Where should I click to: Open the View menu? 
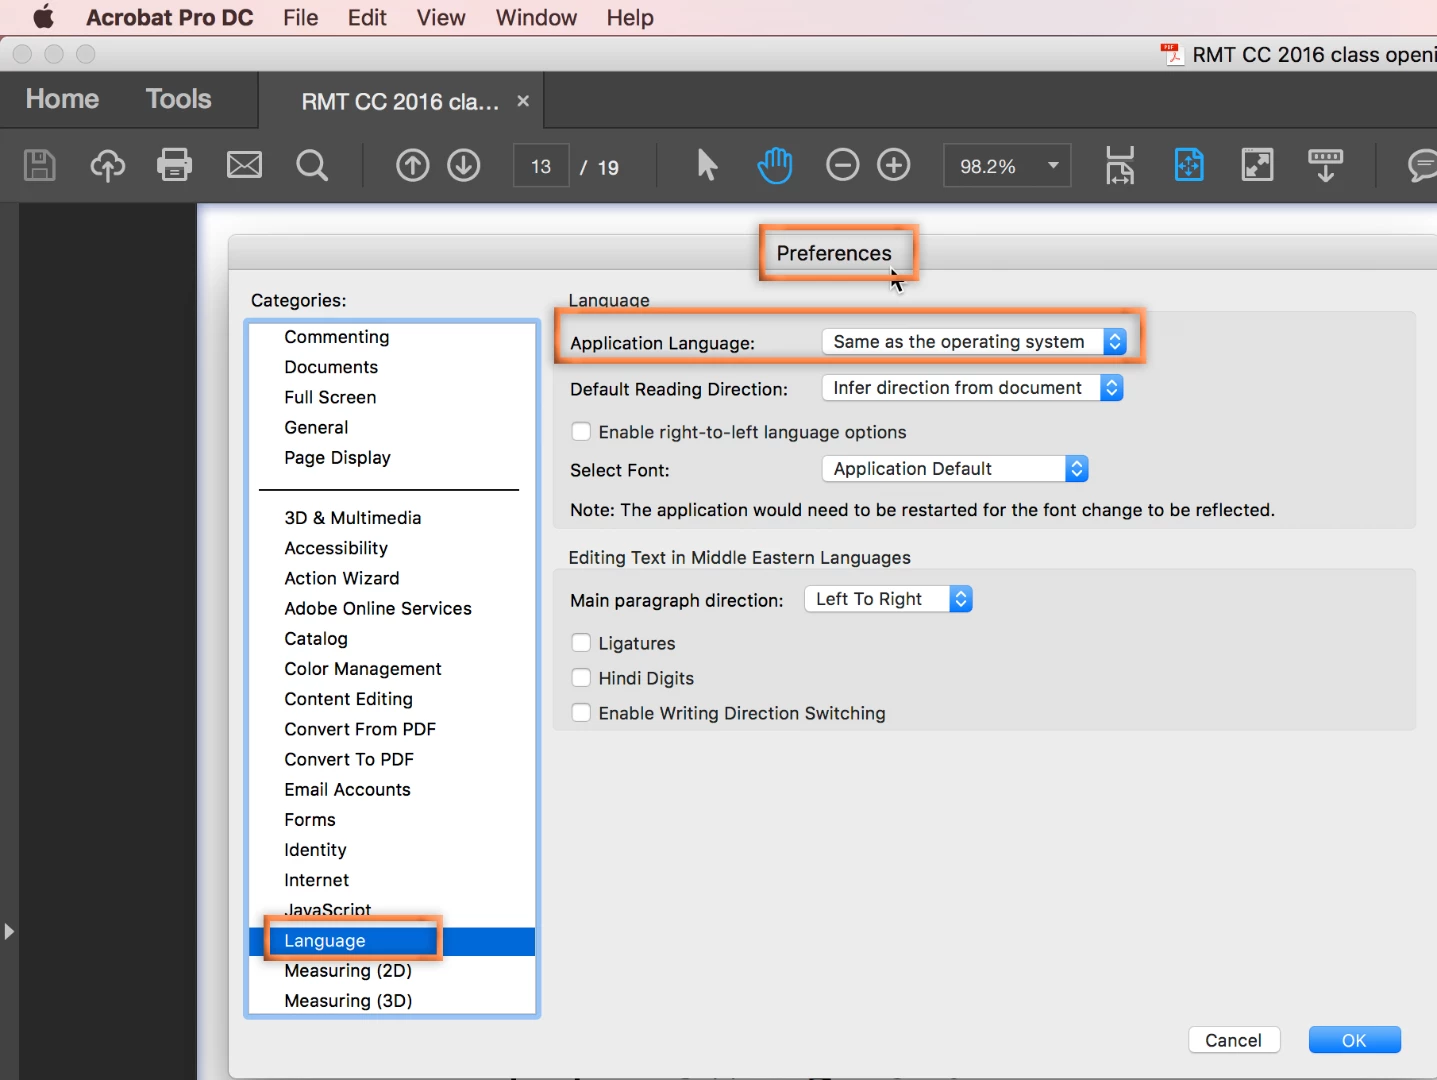pyautogui.click(x=441, y=17)
